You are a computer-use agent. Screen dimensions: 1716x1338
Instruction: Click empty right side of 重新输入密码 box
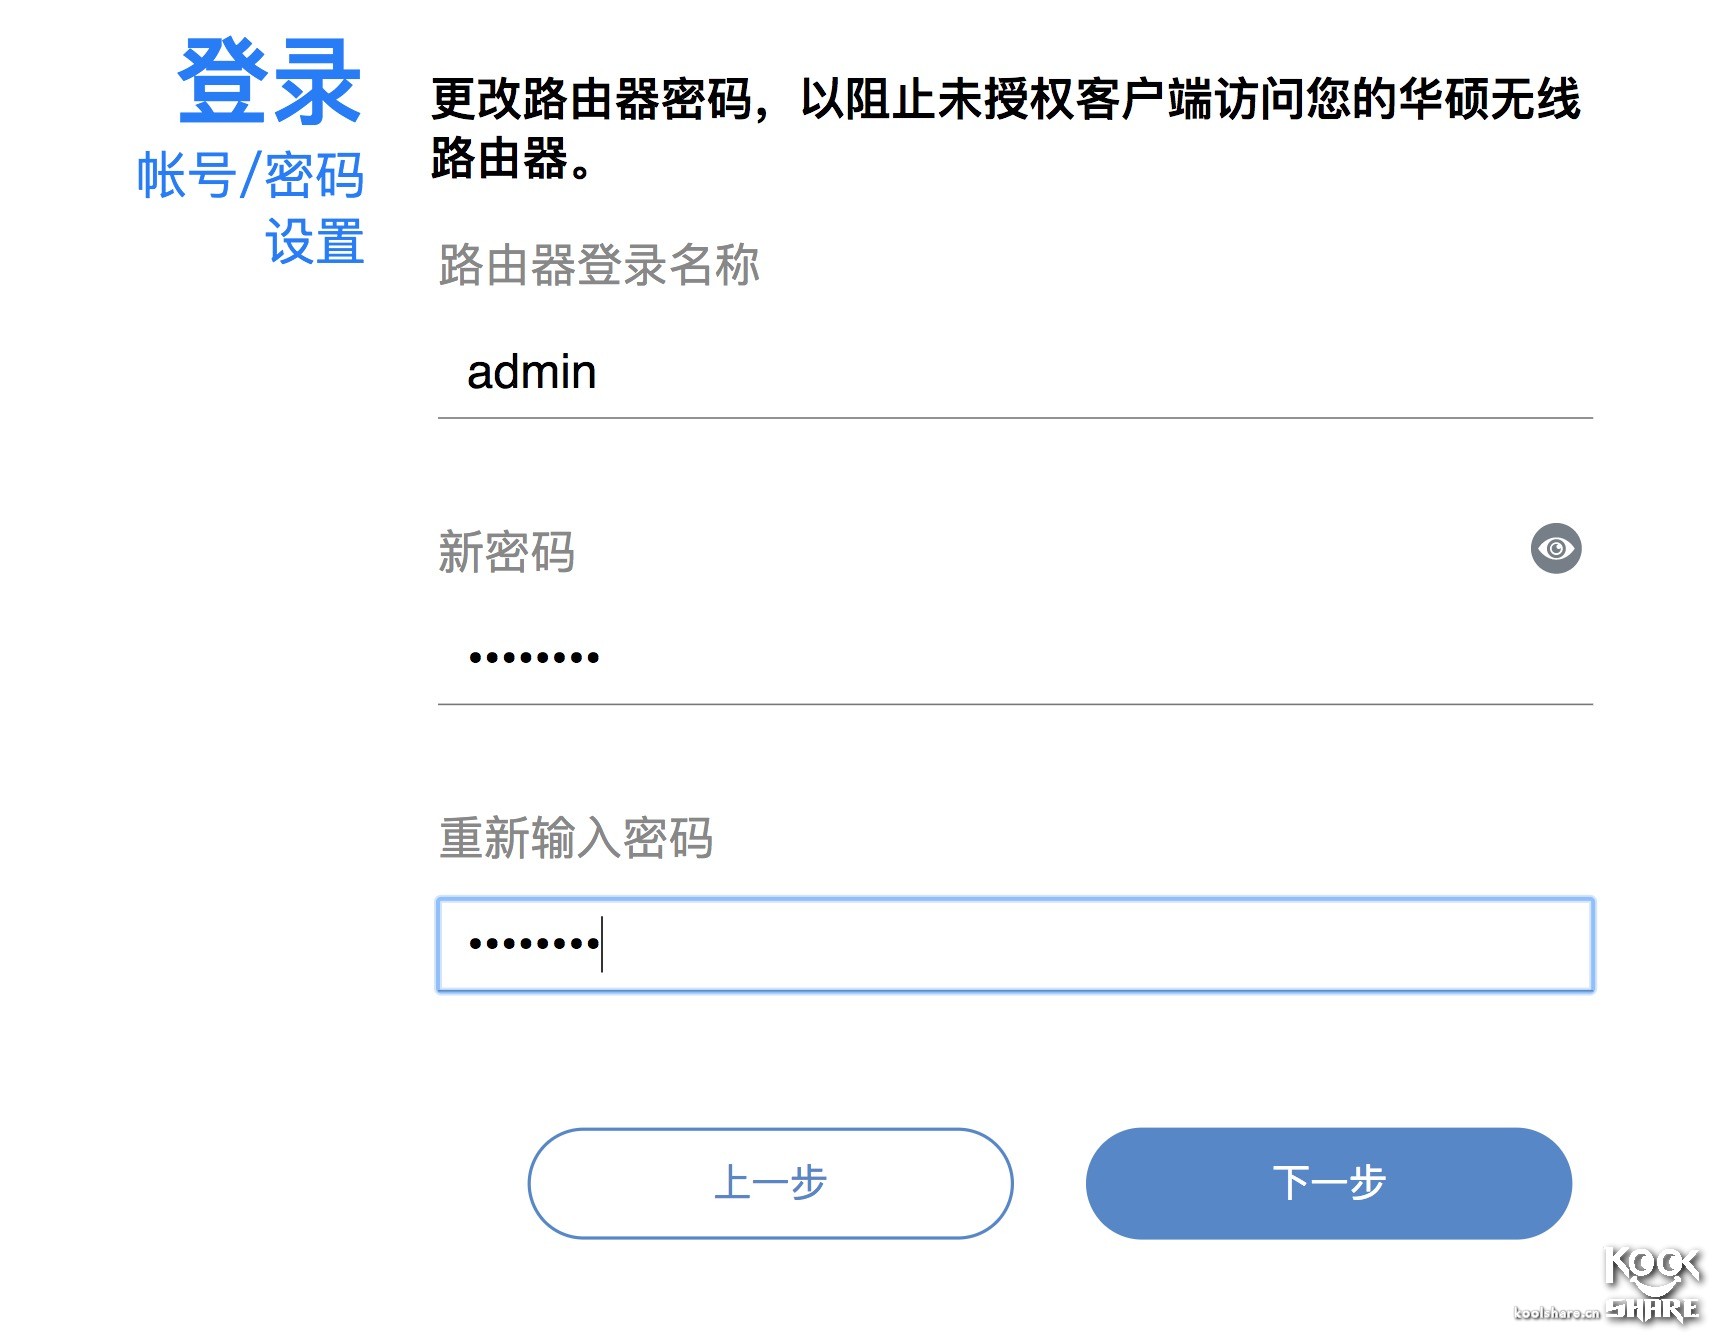(1100, 944)
